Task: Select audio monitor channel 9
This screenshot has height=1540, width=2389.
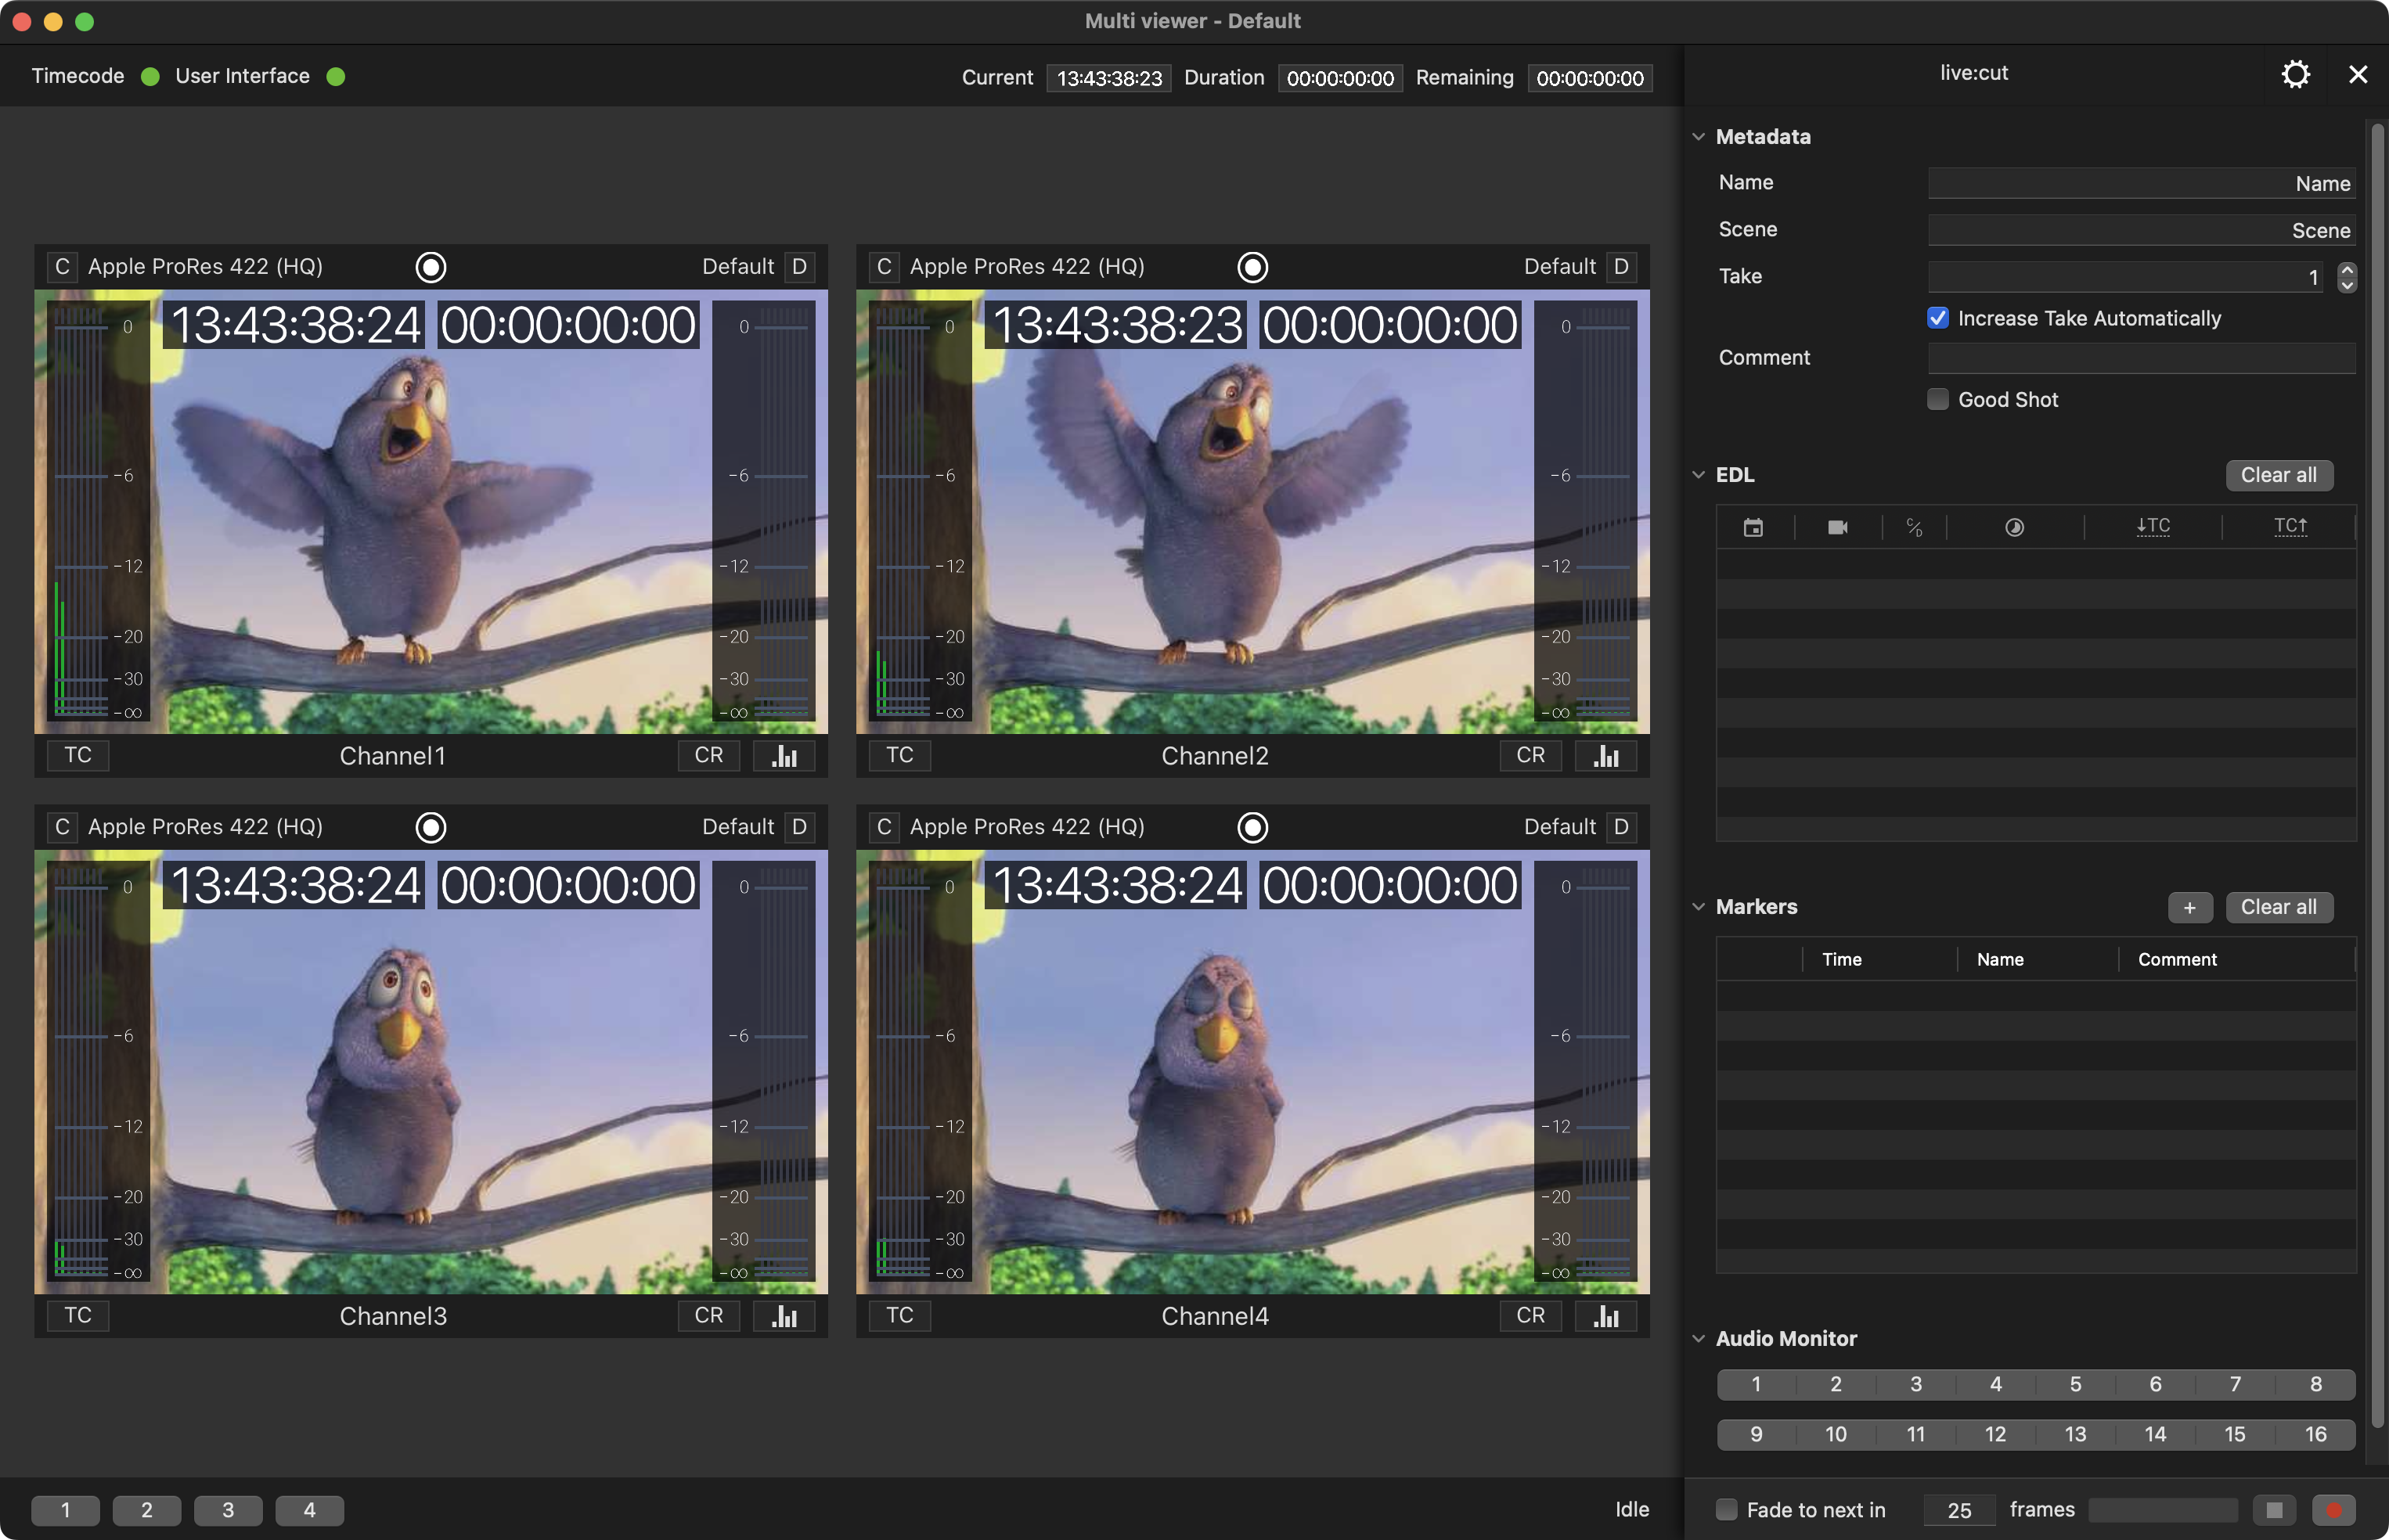Action: click(1756, 1434)
